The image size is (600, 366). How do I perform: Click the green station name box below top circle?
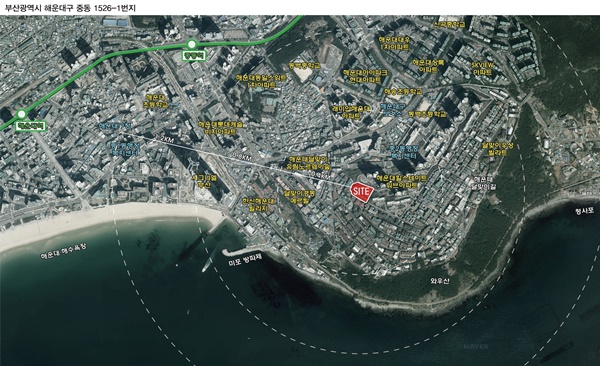(194, 56)
